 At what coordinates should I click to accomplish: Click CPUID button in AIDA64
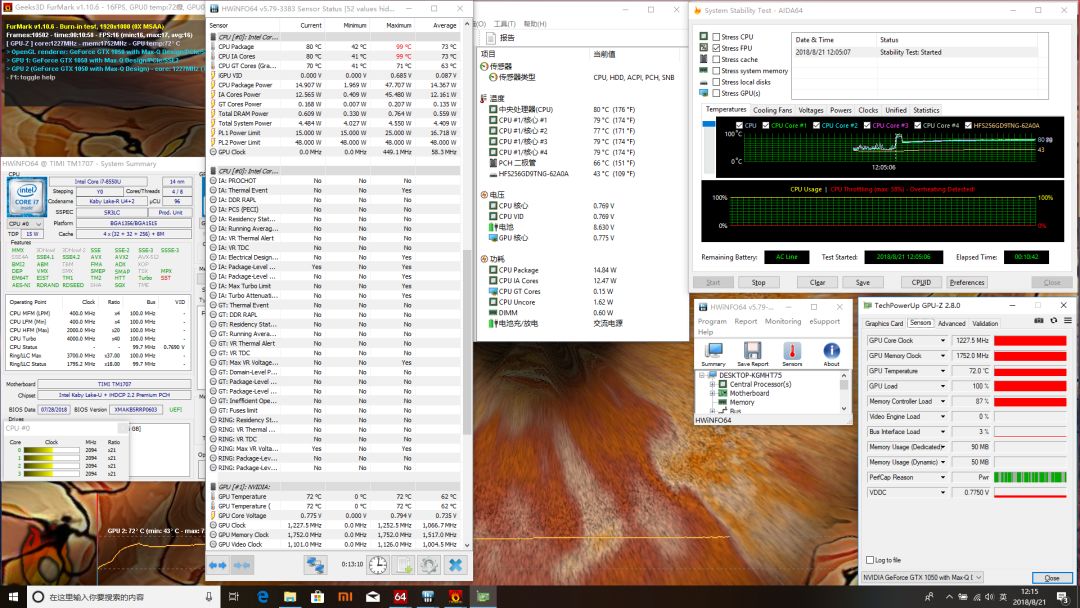point(921,282)
